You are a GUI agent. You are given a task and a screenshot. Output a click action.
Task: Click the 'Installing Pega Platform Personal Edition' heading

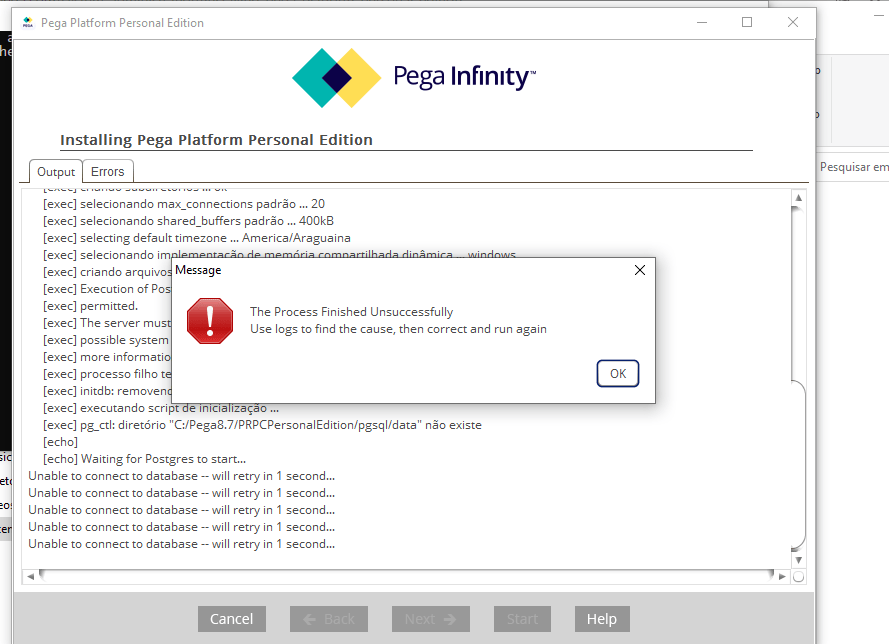[x=217, y=140]
